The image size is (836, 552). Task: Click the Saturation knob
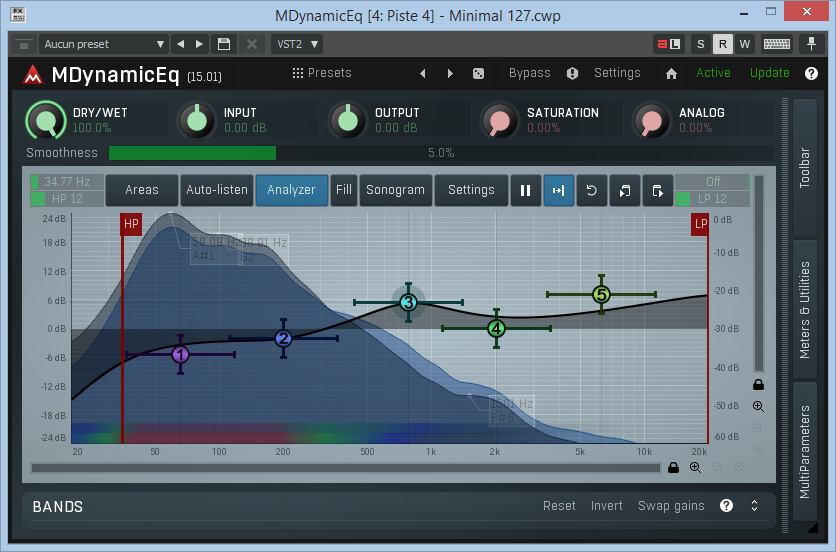point(500,121)
